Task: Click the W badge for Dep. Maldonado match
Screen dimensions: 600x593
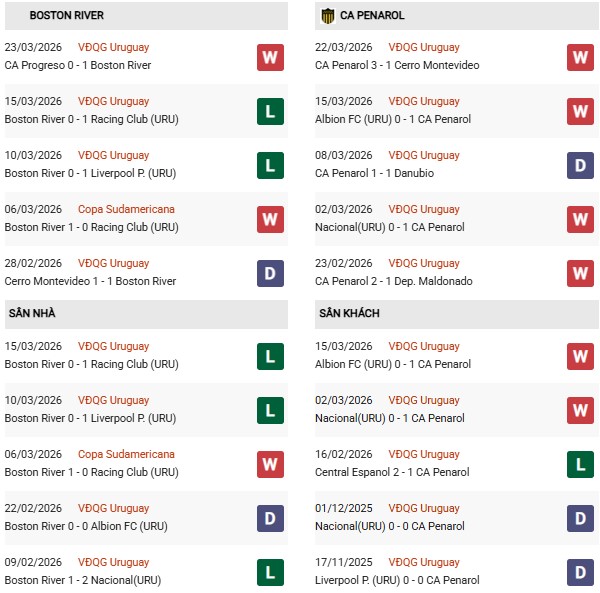Action: click(580, 273)
